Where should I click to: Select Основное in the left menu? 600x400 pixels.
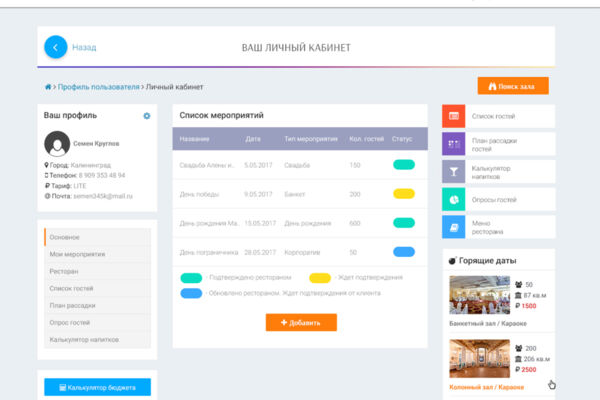98,237
